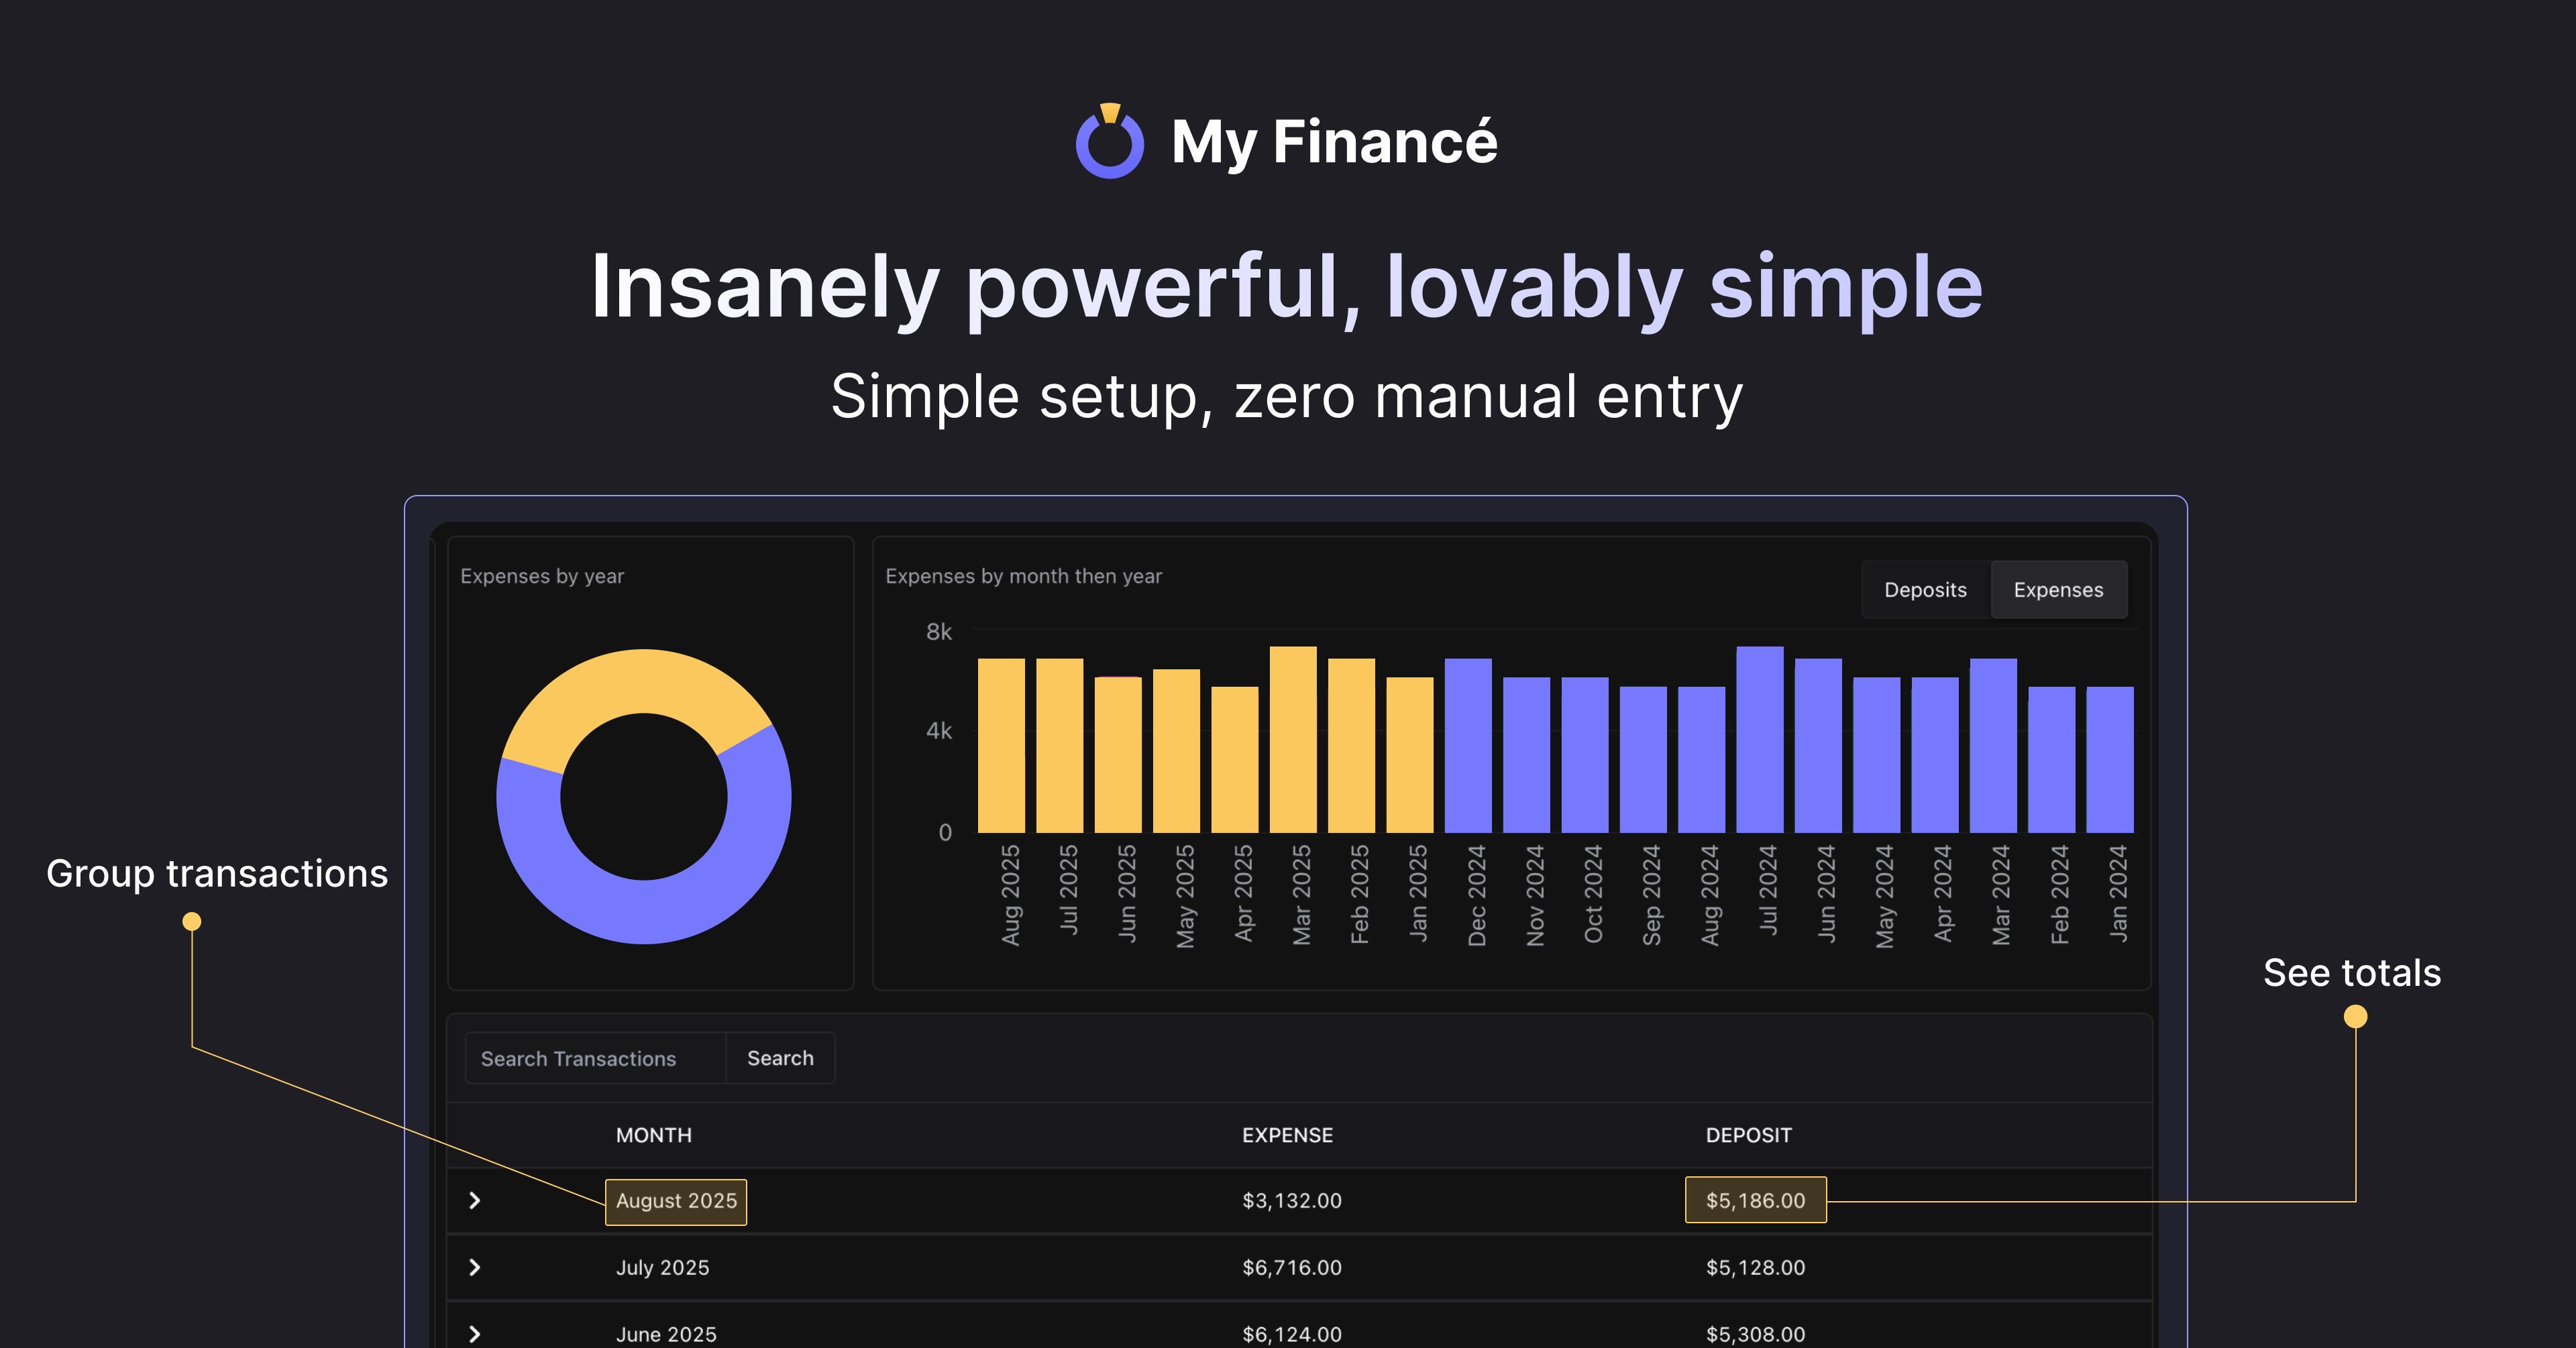Screen dimensions: 2576x1348
Task: Select the highlighted August 2025 month cell
Action: click(x=676, y=1201)
